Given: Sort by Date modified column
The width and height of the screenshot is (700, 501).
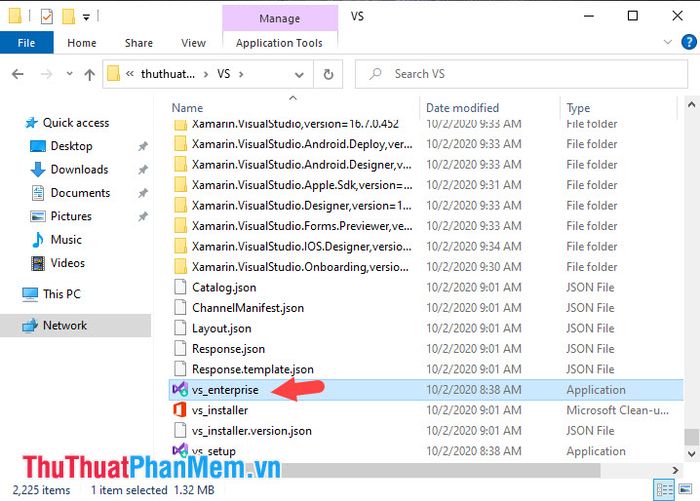Looking at the screenshot, I should [x=462, y=108].
